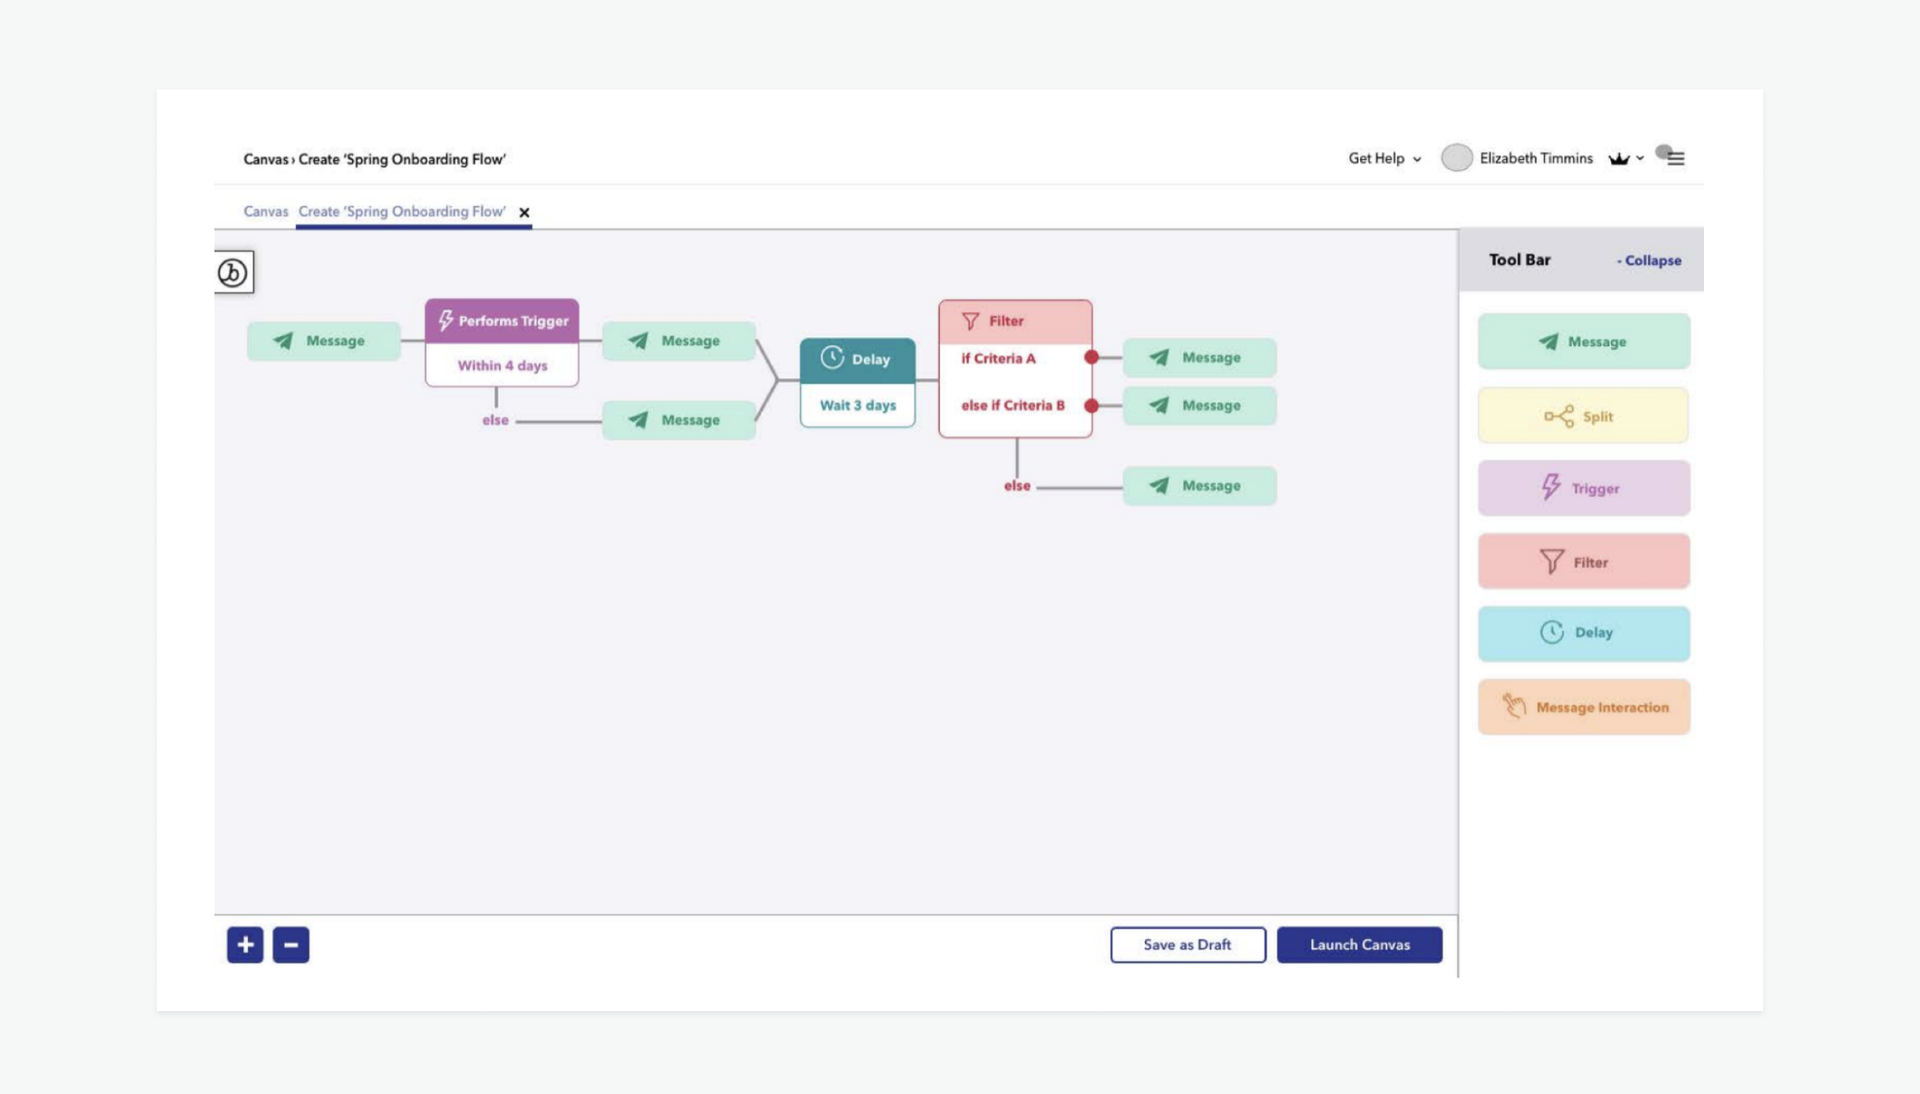Collapse the Tool Bar panel
This screenshot has height=1094, width=1920.
click(x=1648, y=260)
